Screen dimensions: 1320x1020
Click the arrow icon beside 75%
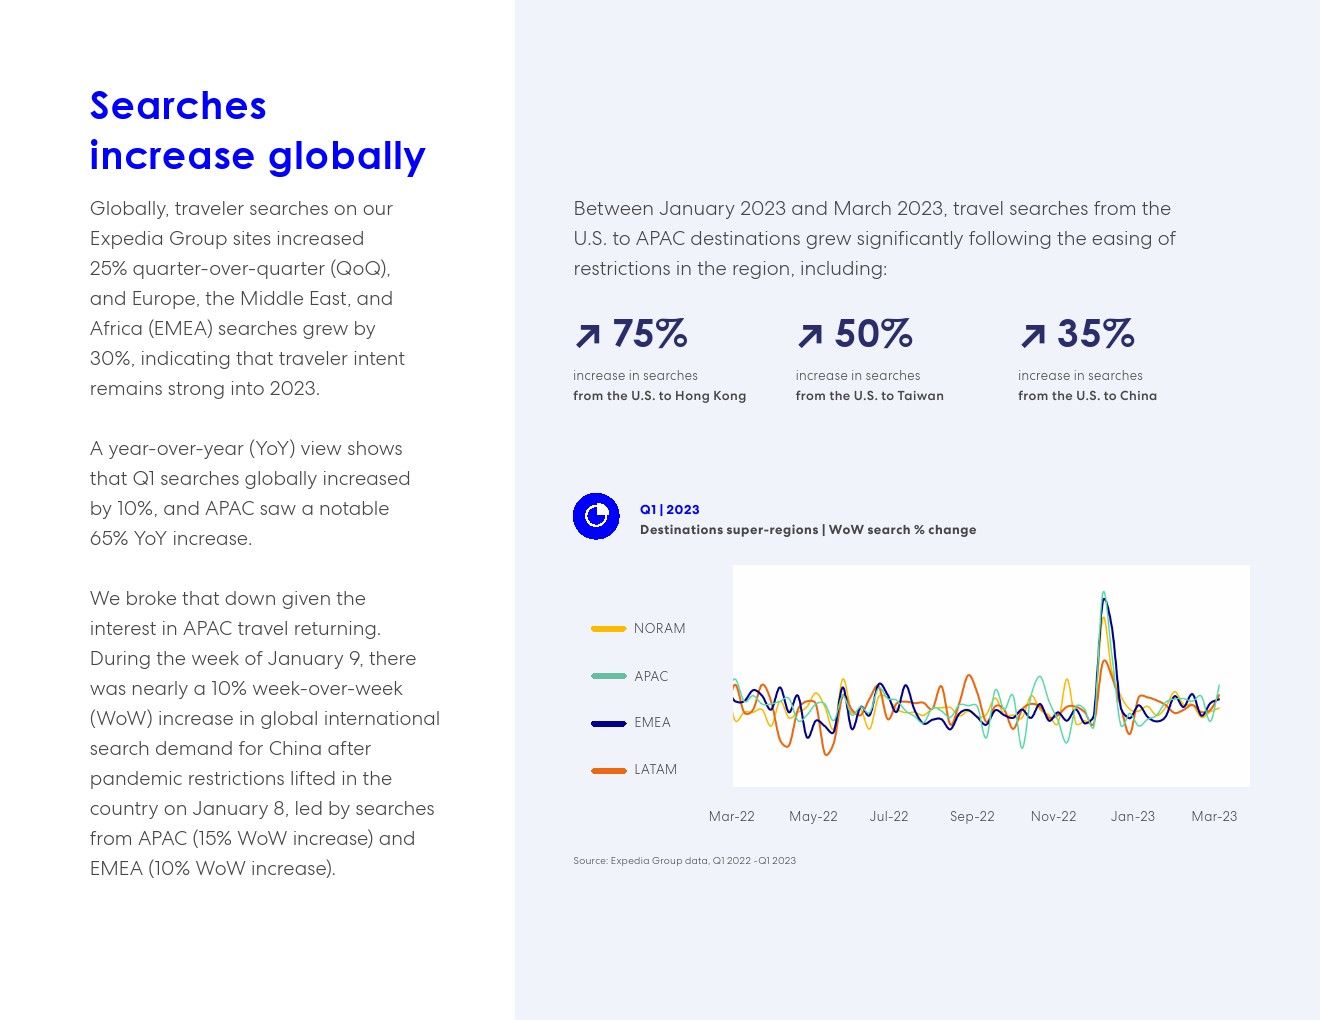tap(588, 335)
